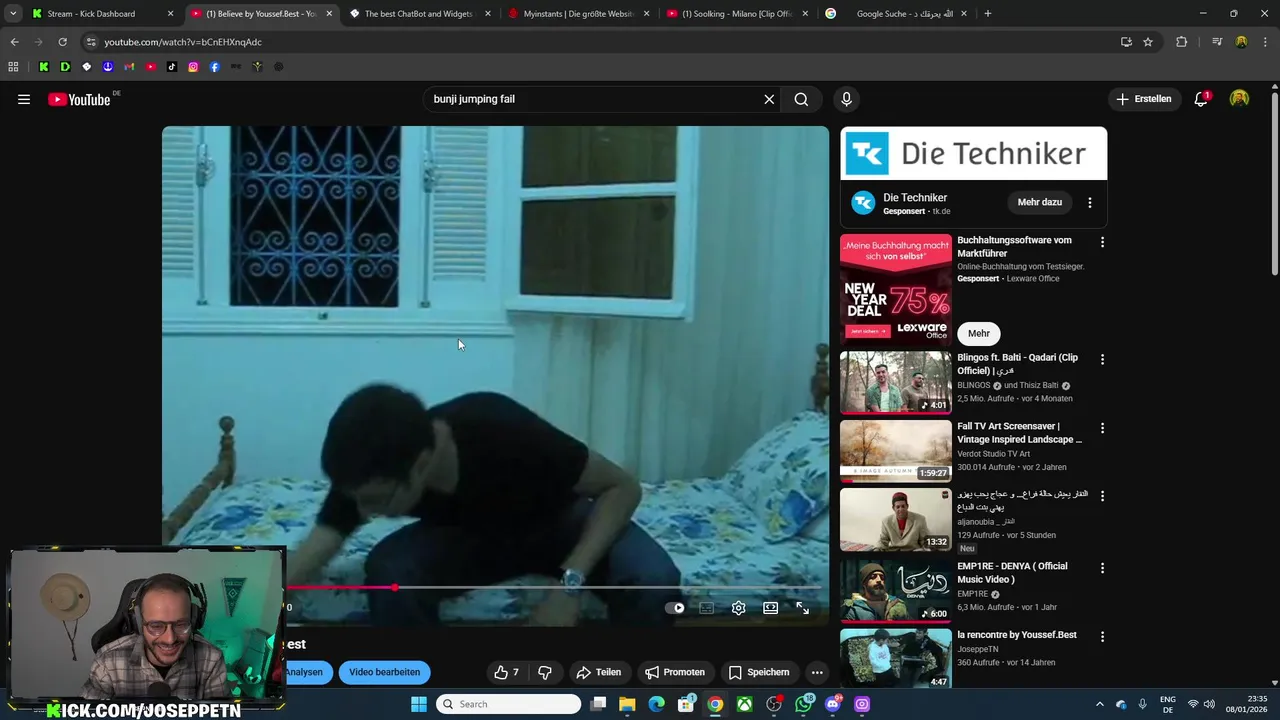This screenshot has width=1280, height=720.
Task: Run search with the magnifier button
Action: click(x=801, y=99)
